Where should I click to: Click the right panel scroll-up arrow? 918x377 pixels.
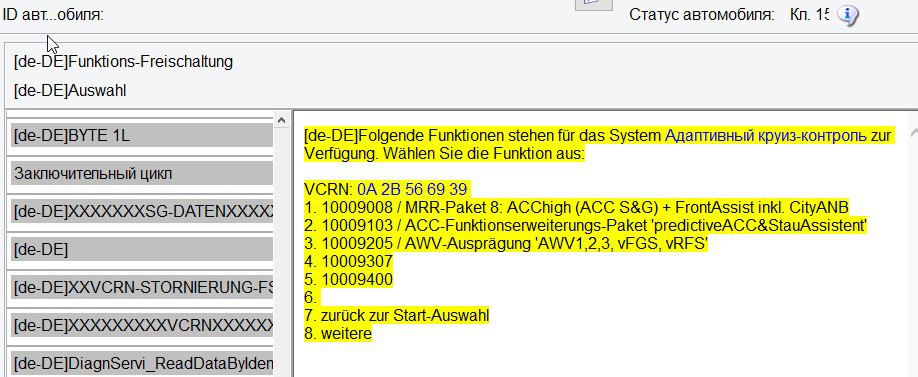pyautogui.click(x=913, y=133)
